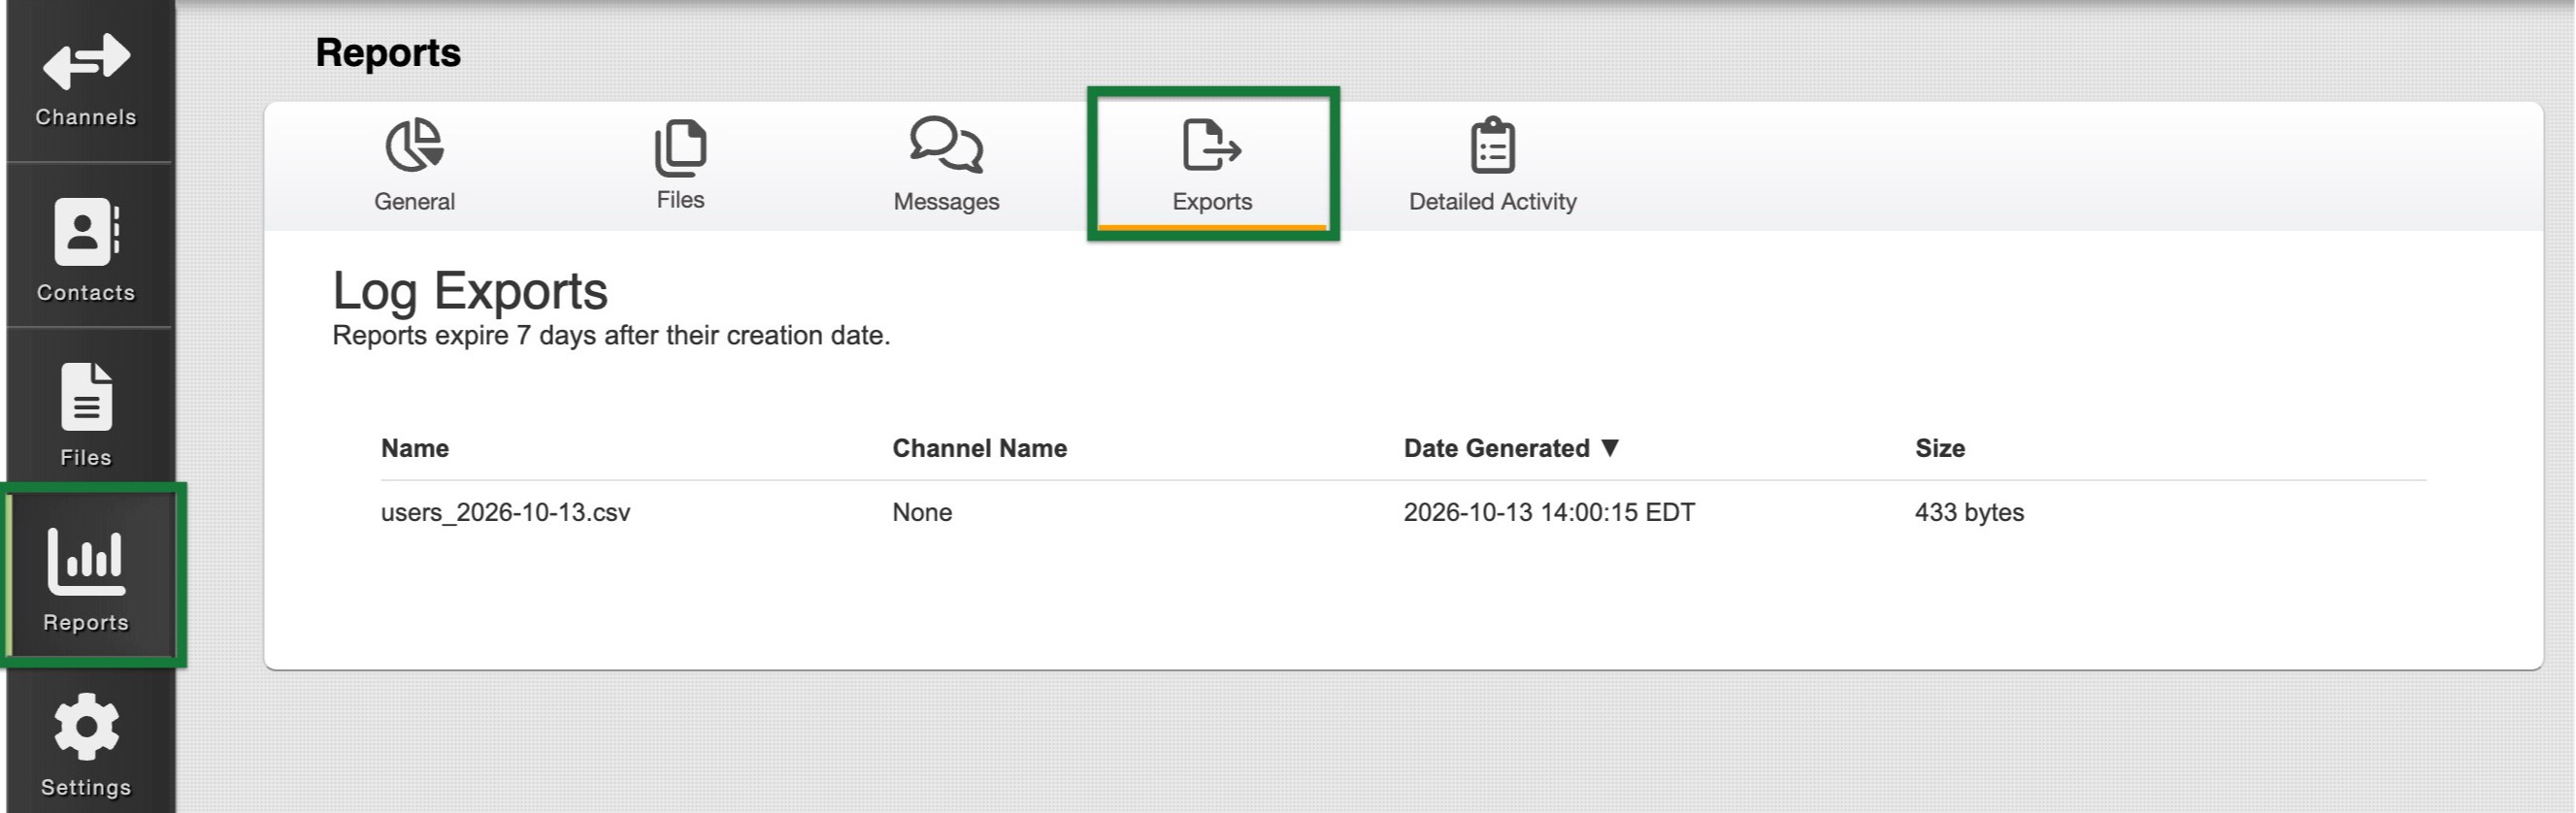The height and width of the screenshot is (813, 2576).
Task: Click the 'Log Exports' heading
Action: click(470, 291)
